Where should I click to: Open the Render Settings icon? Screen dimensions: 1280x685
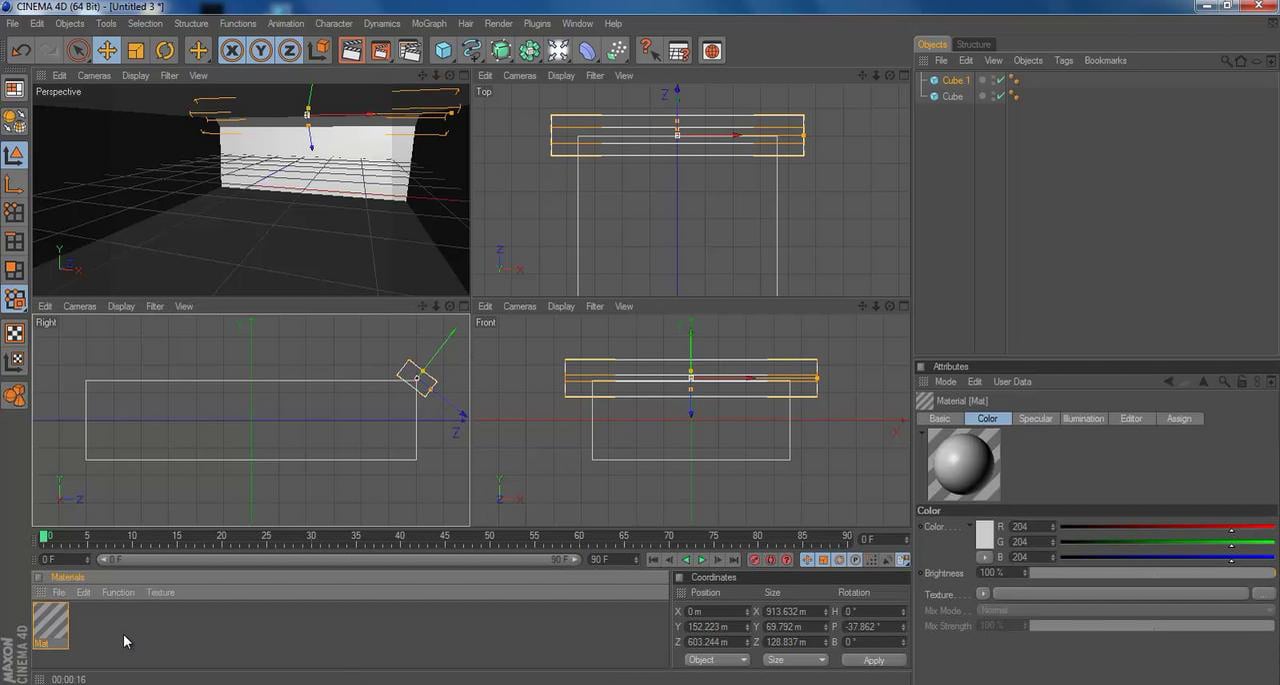click(x=410, y=50)
